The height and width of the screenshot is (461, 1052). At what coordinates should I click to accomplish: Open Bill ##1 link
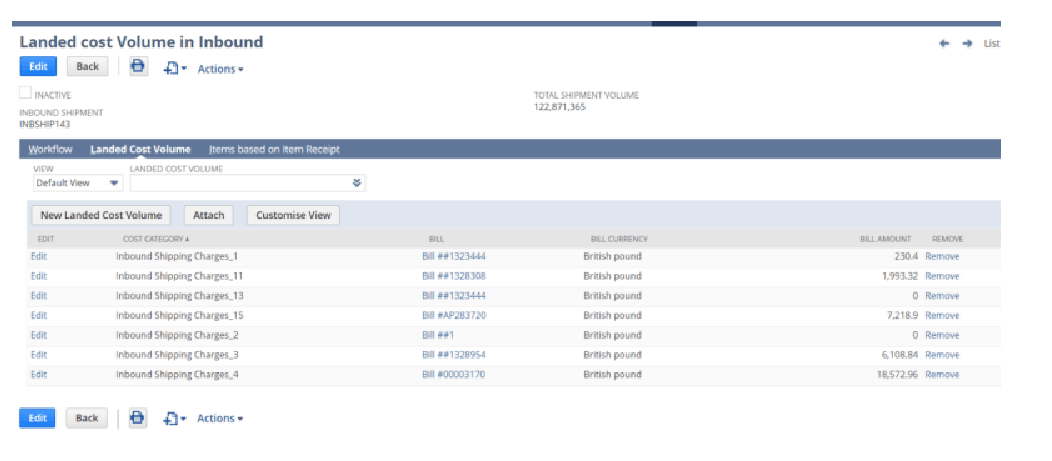438,335
